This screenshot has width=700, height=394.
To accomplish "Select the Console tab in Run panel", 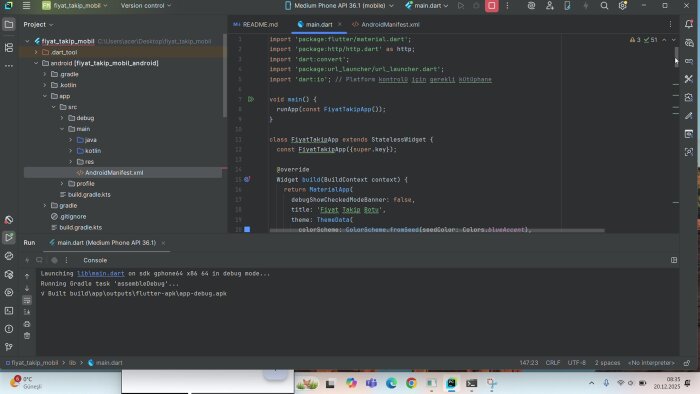I will (x=95, y=260).
